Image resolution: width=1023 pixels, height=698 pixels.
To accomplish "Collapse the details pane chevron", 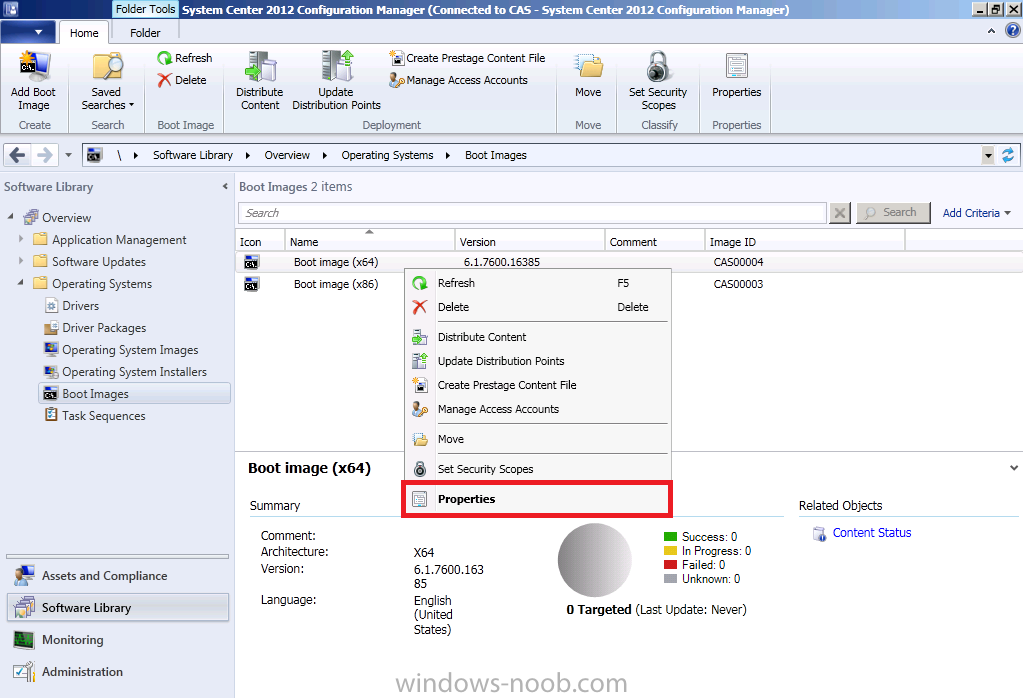I will 1013,468.
